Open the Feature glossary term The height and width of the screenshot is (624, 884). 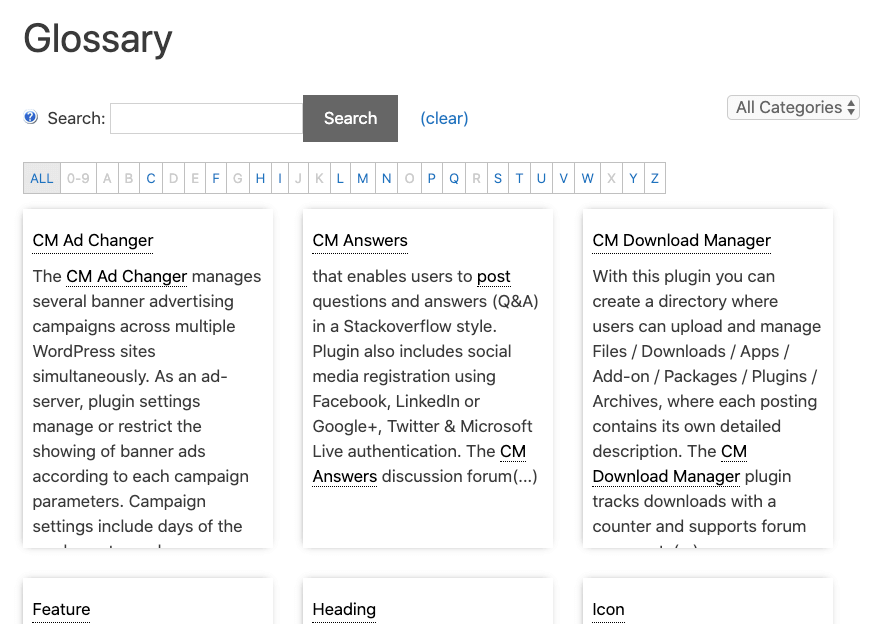point(61,609)
